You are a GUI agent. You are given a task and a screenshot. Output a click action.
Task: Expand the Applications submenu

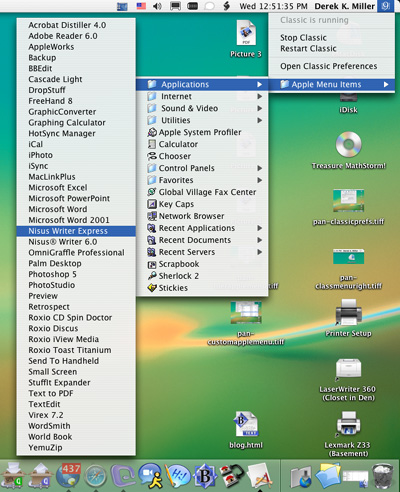(202, 84)
